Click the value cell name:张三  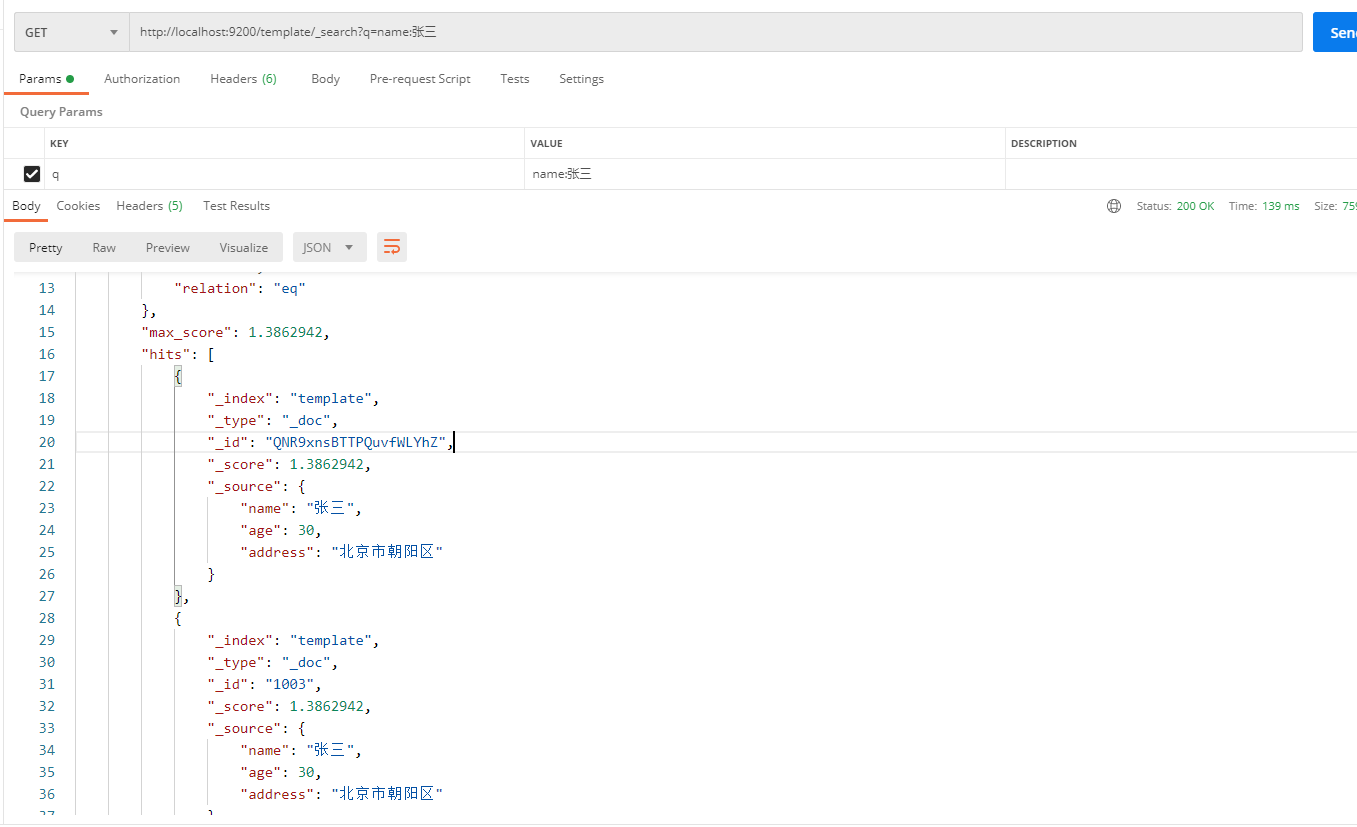click(765, 174)
